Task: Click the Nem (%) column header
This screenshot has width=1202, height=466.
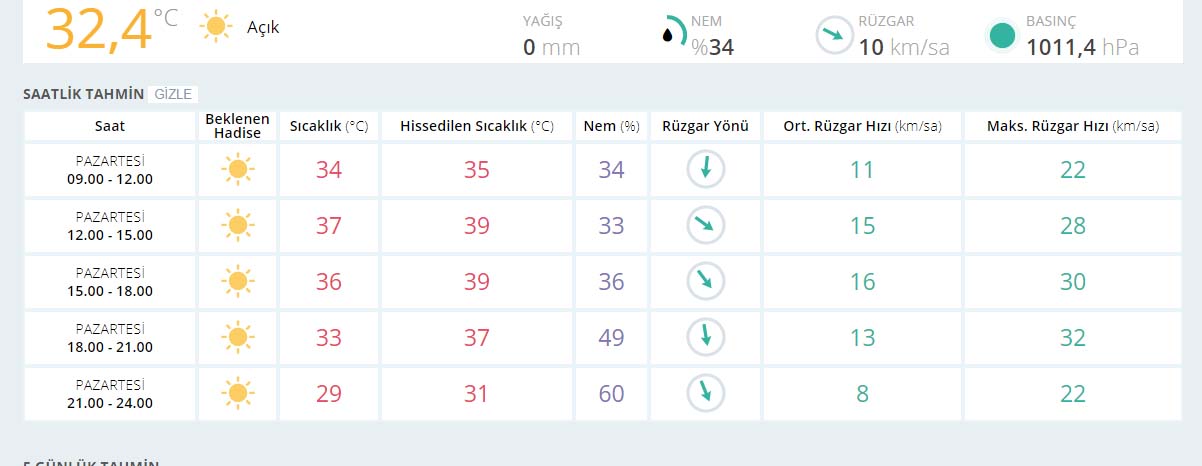Action: (612, 126)
